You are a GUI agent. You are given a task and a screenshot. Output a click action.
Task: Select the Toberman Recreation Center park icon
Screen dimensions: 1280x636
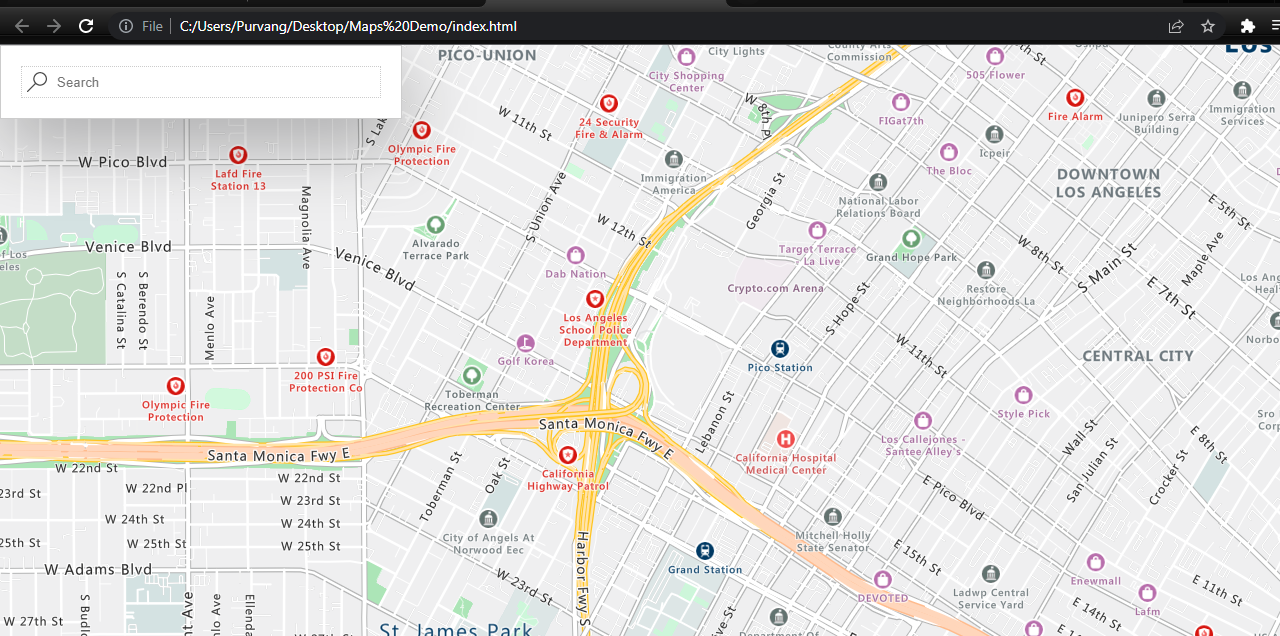[472, 376]
